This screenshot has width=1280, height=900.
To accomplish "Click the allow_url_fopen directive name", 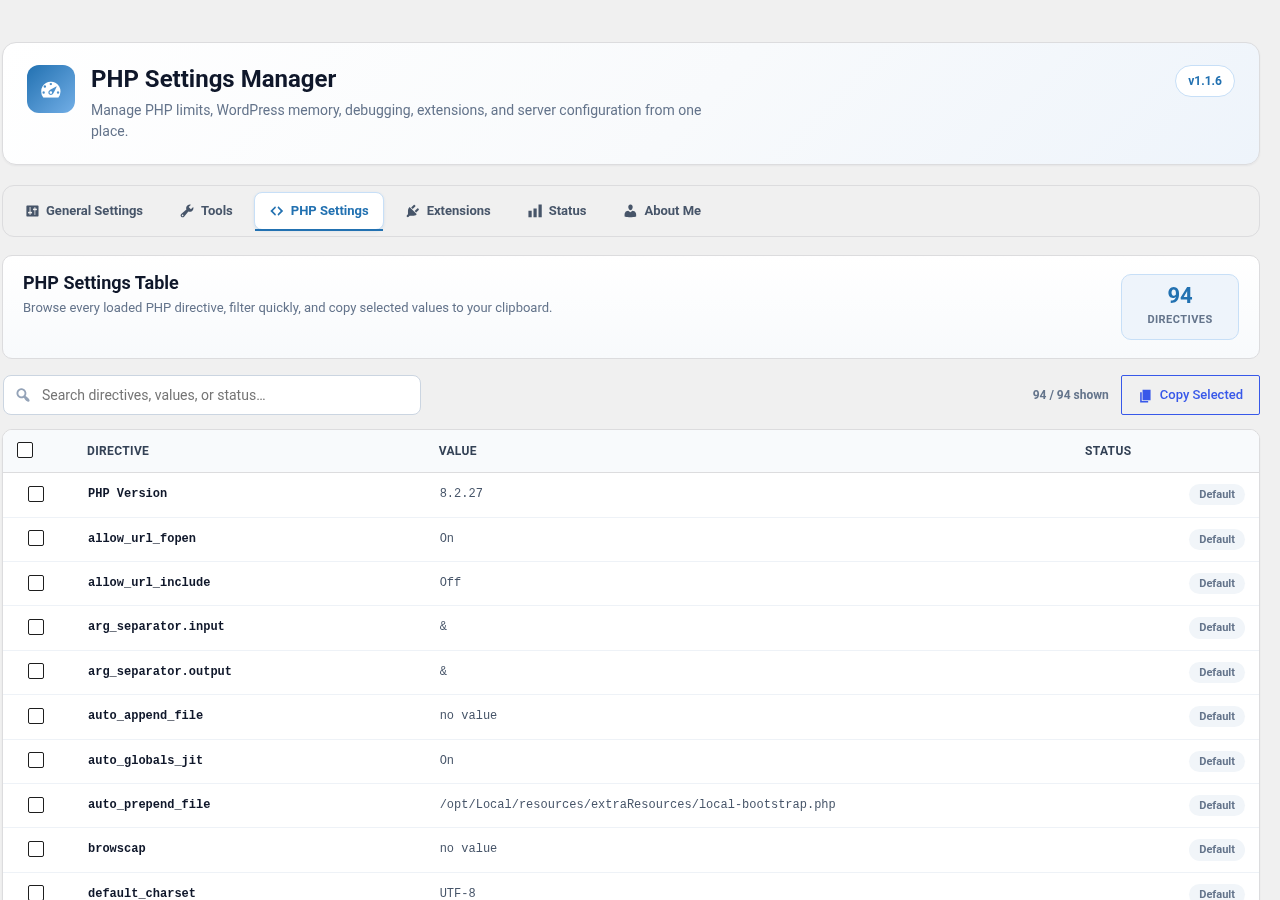I will click(x=142, y=538).
